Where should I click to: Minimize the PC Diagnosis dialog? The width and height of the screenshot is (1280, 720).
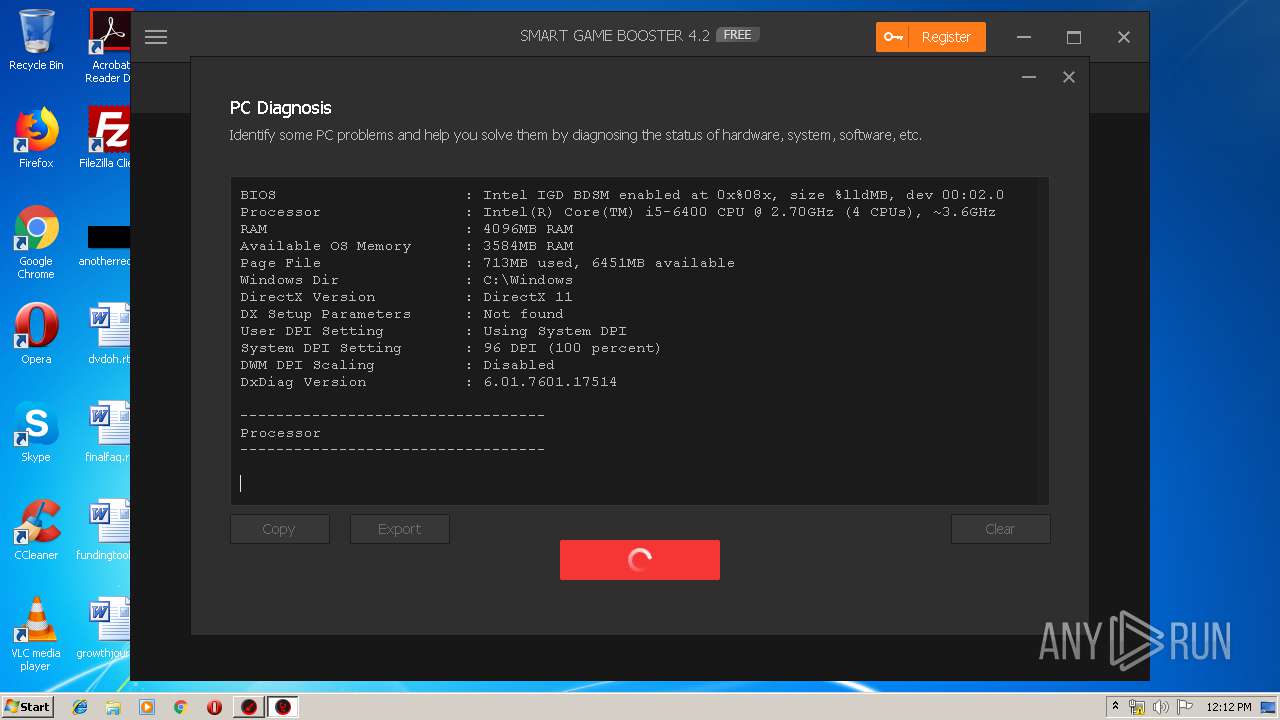coord(1029,77)
